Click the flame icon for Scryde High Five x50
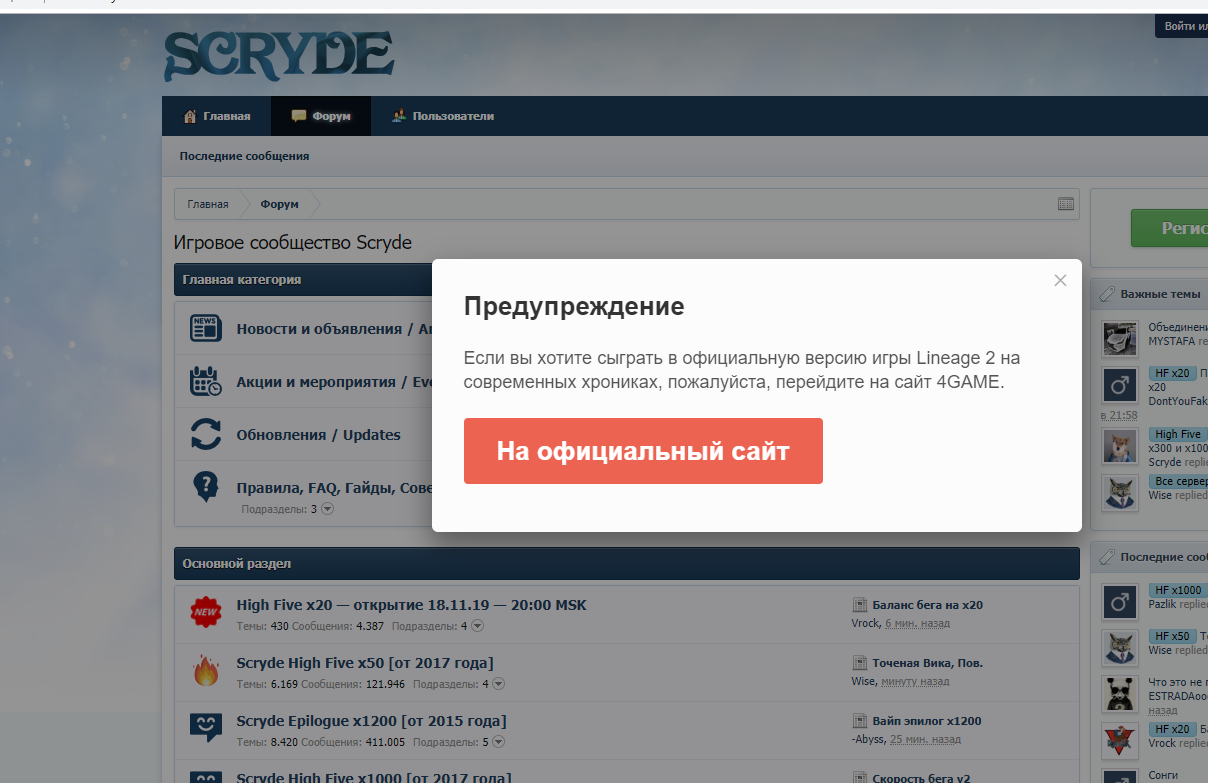The width and height of the screenshot is (1208, 783). (x=206, y=671)
